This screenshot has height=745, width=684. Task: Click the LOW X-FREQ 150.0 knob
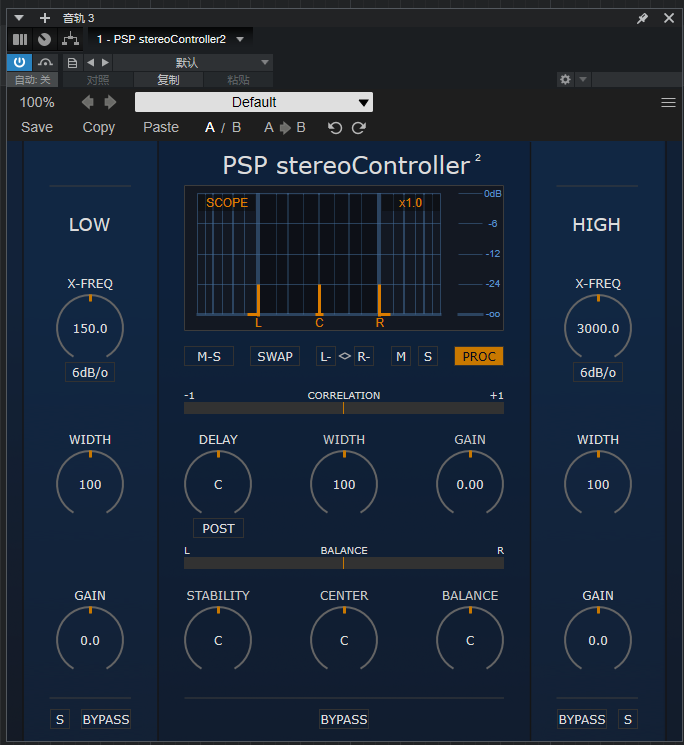click(x=90, y=328)
